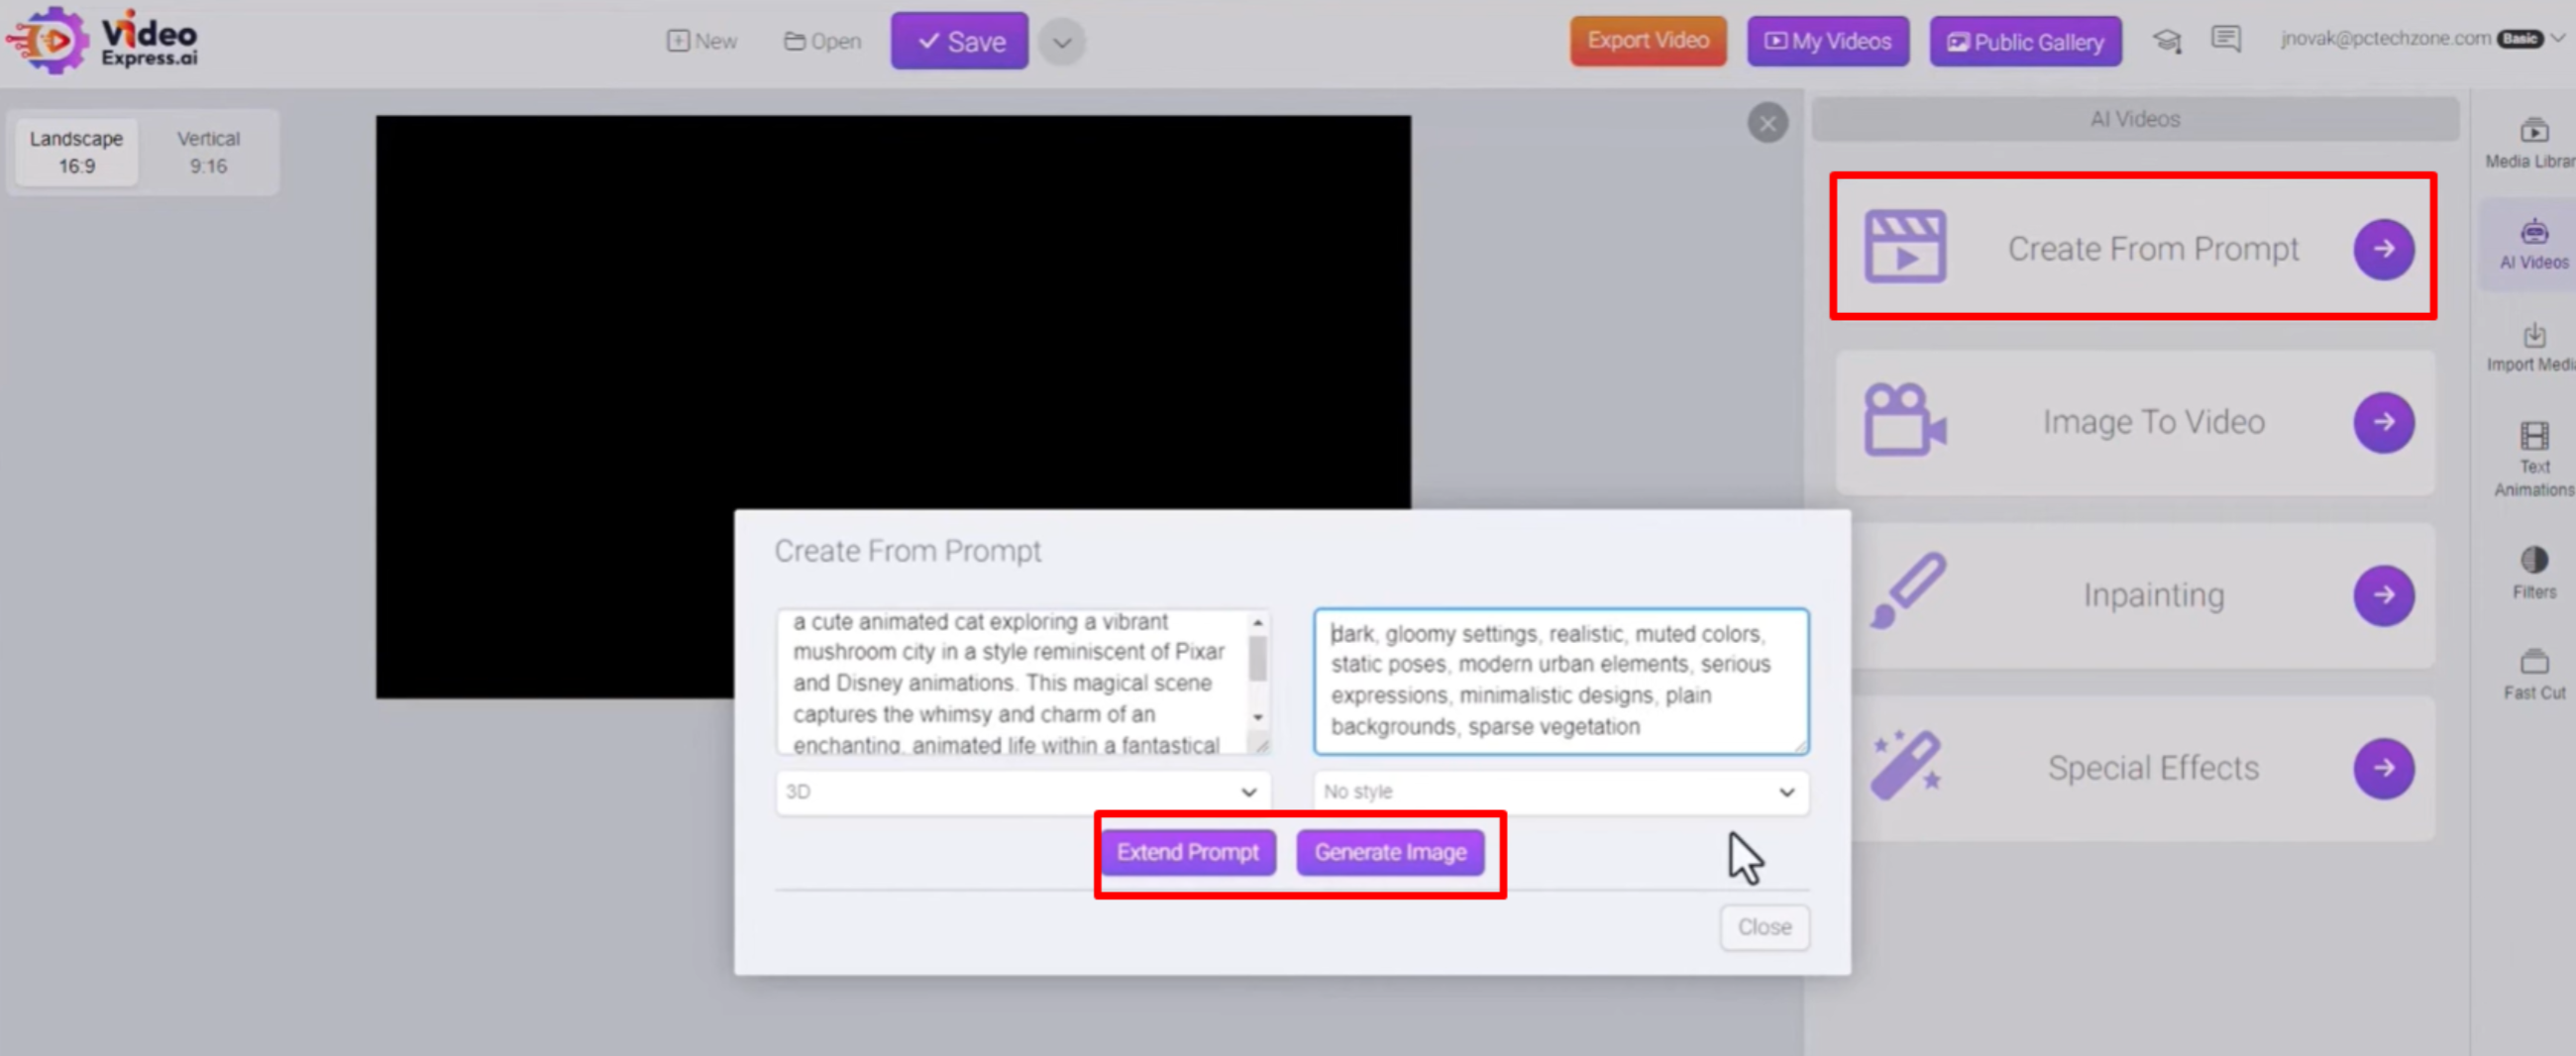Open the Save options chevron
This screenshot has width=2576, height=1056.
pos(1061,41)
